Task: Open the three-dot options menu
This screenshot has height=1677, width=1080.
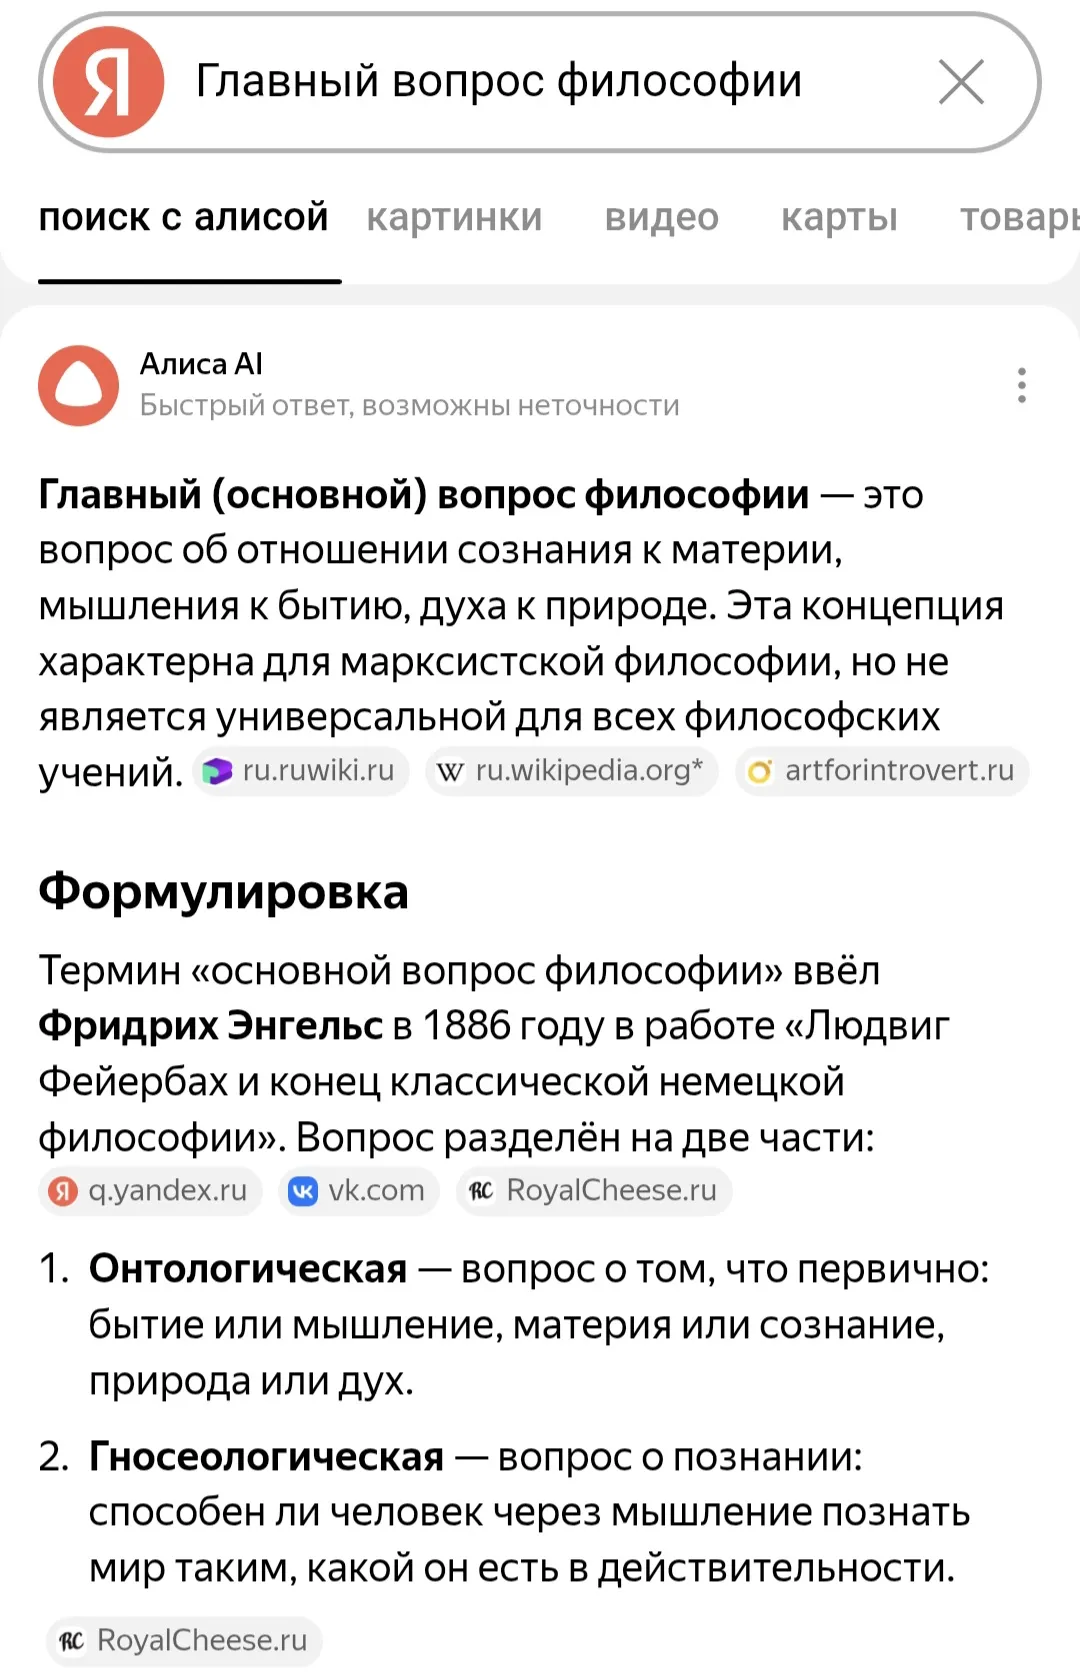Action: 1021,385
